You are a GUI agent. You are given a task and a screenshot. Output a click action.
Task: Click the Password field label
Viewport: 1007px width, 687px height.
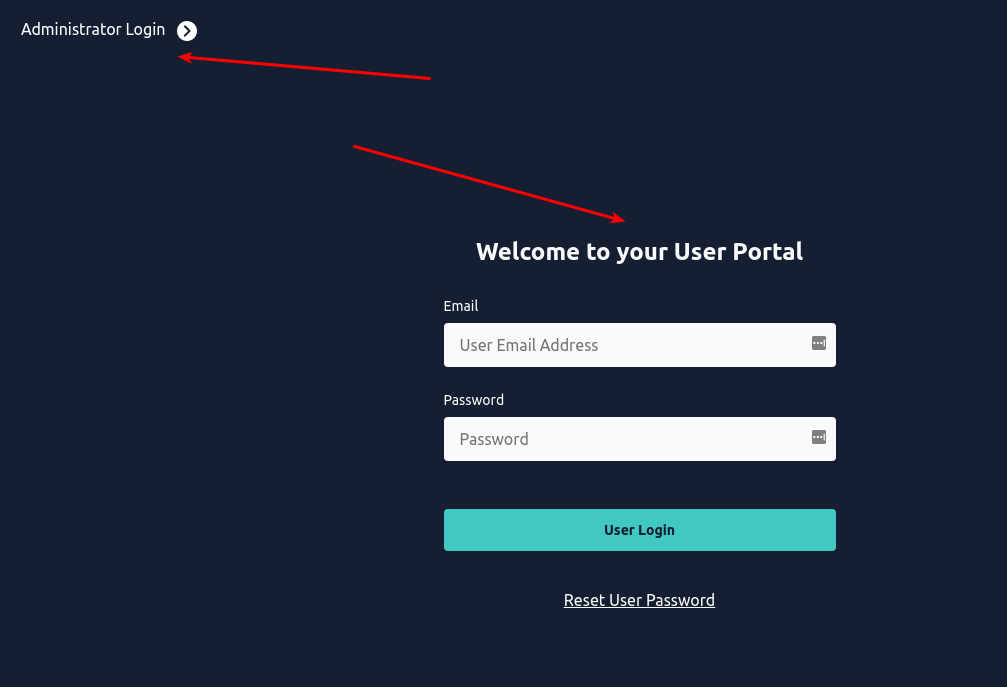coord(474,400)
